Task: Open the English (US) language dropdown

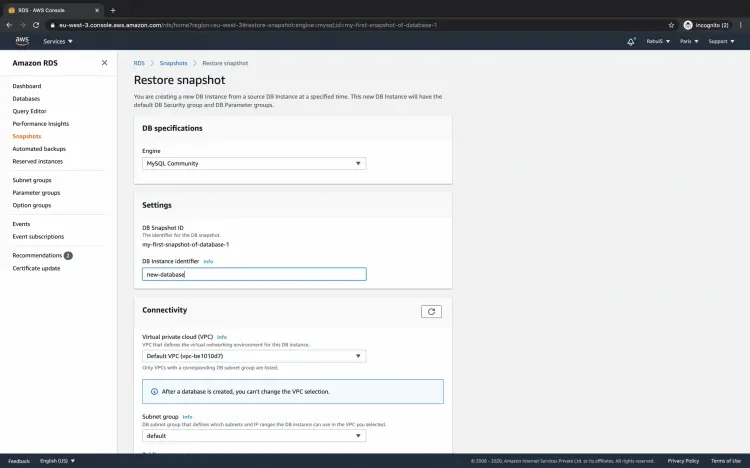Action: (x=57, y=461)
